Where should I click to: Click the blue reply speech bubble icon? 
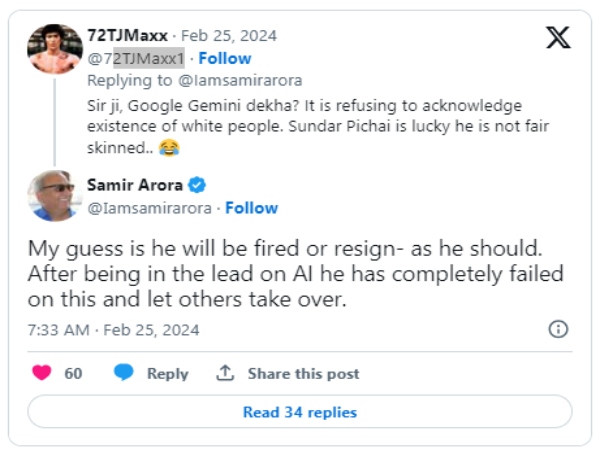124,373
